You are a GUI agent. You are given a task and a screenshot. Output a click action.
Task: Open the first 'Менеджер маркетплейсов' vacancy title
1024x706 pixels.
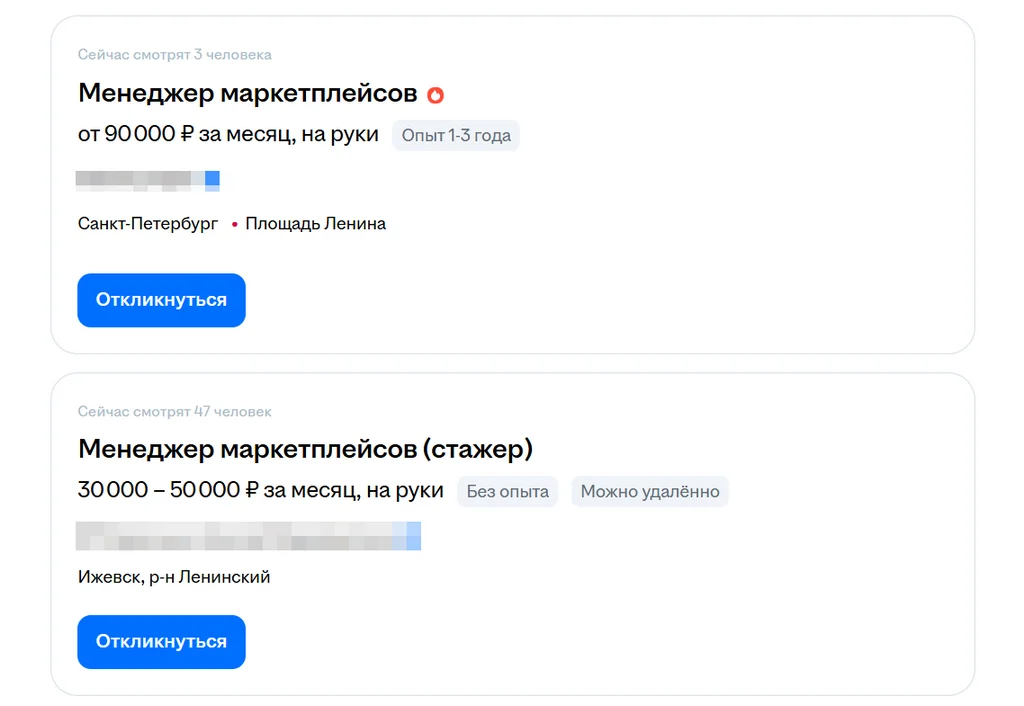tap(247, 94)
